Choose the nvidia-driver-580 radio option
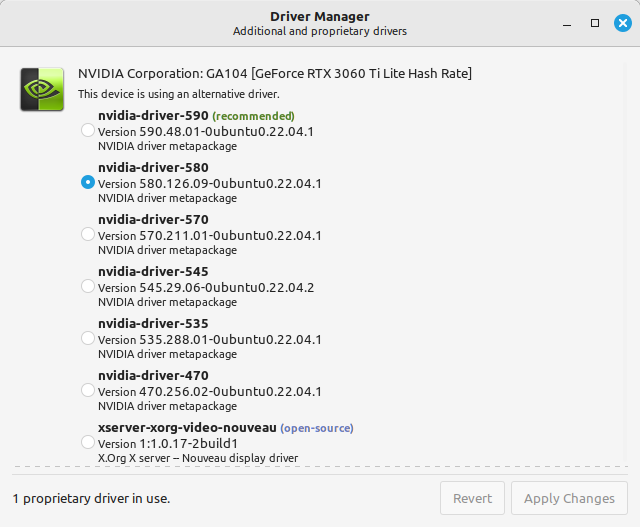Viewport: 640px width, 527px height. click(x=88, y=182)
